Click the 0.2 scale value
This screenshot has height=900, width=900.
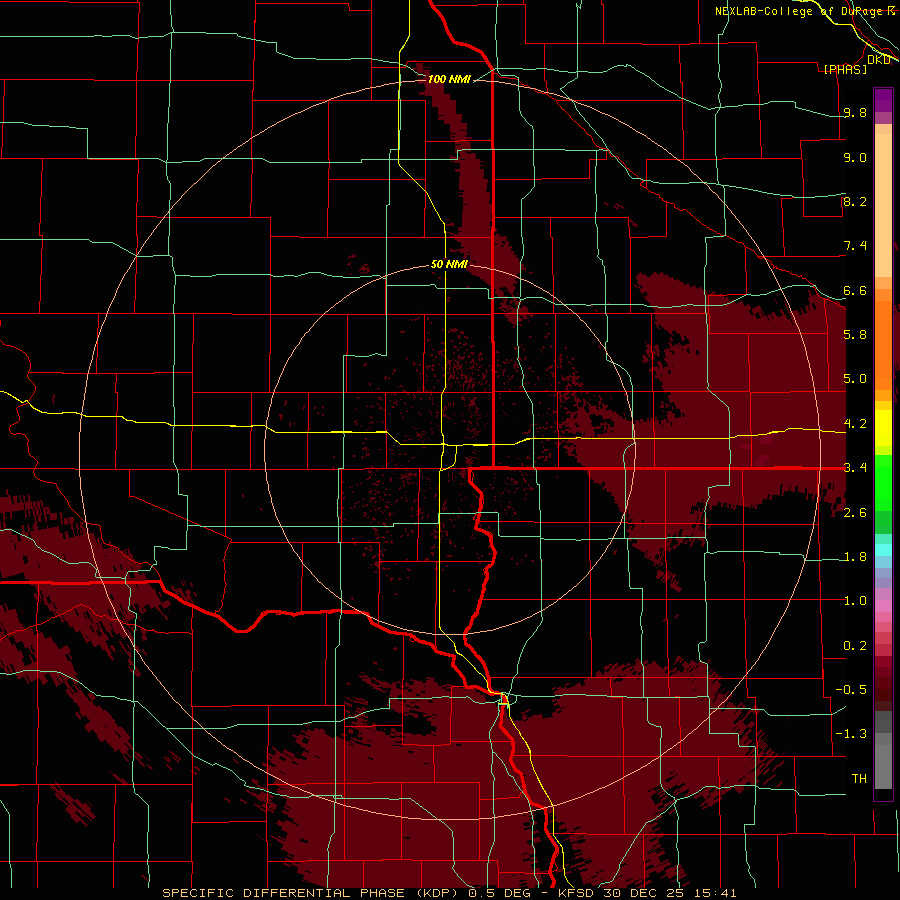855,646
